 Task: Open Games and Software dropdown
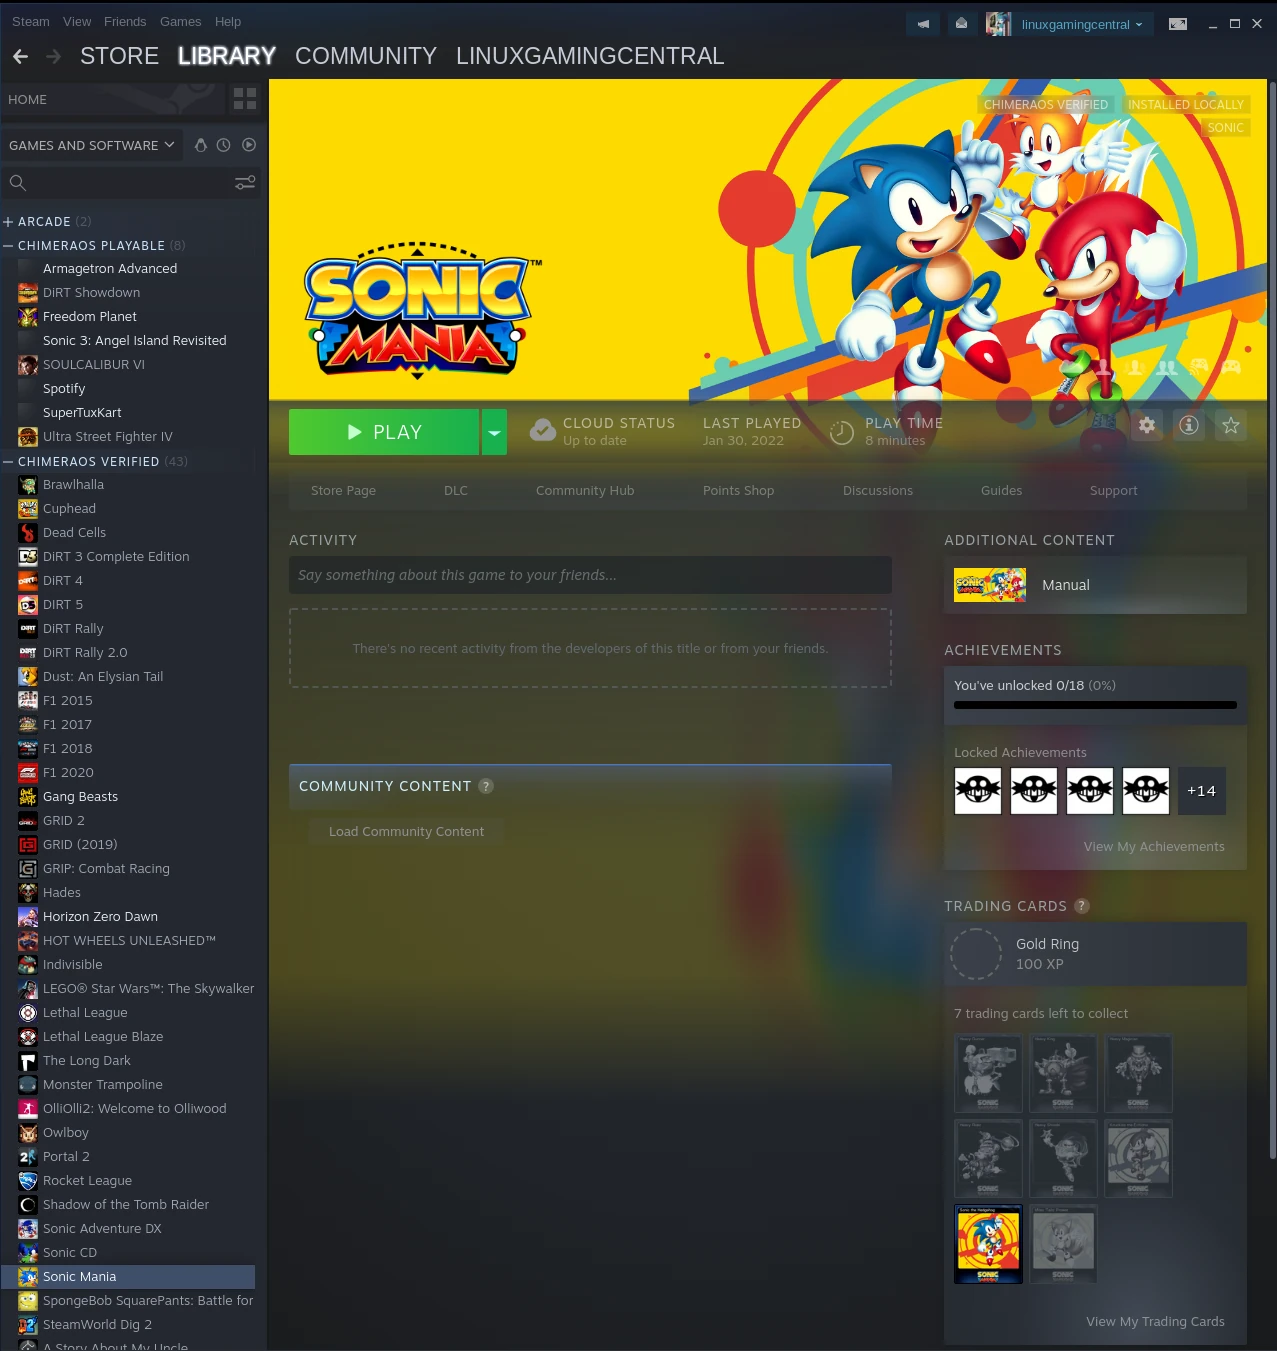[91, 145]
